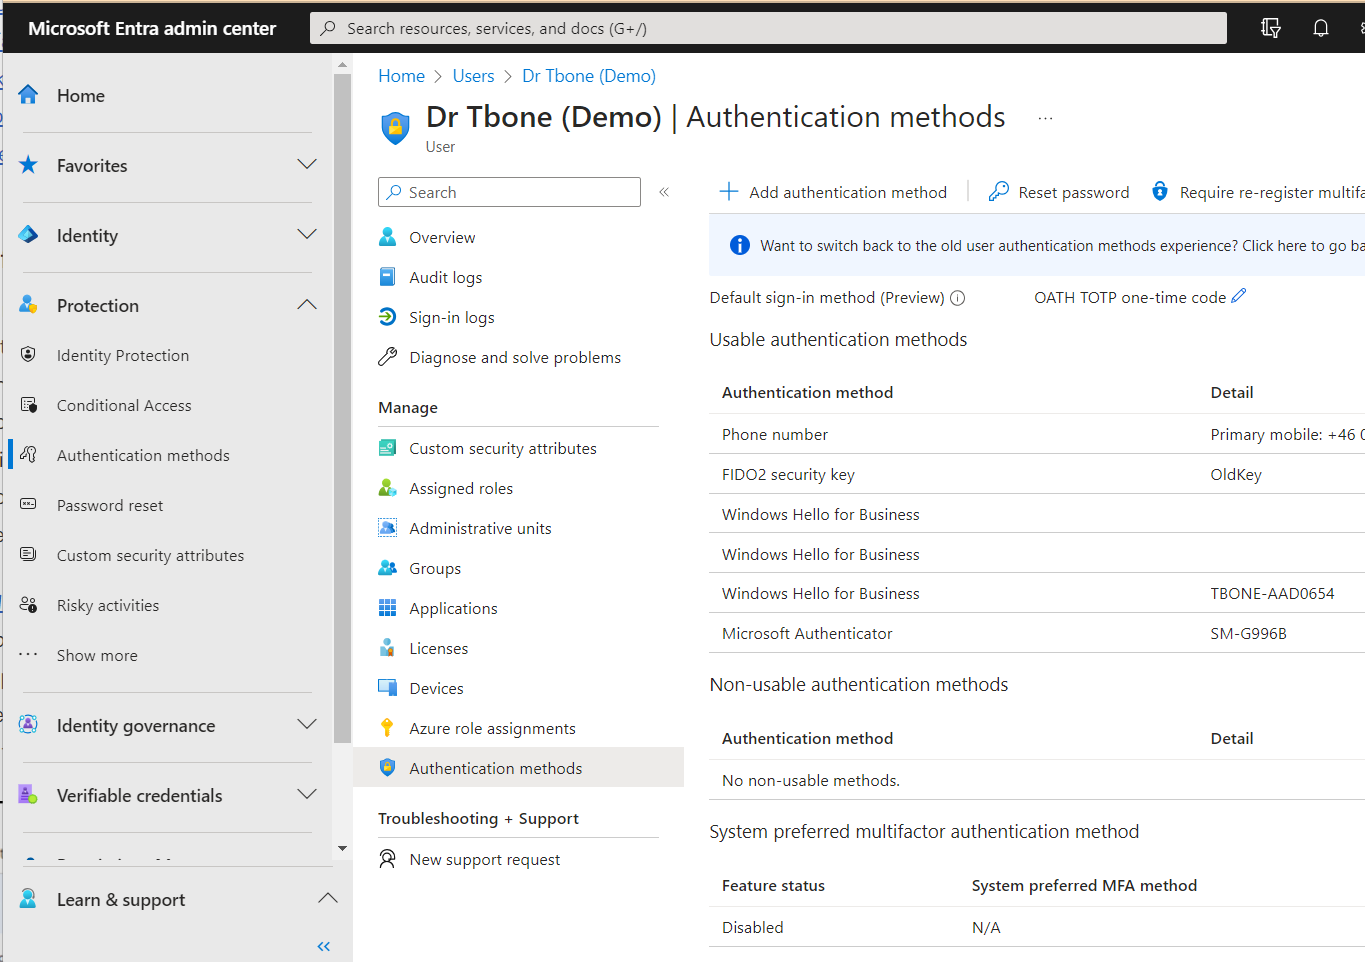The width and height of the screenshot is (1365, 962).
Task: Click the Groups icon in the Manage list
Action: pos(388,567)
